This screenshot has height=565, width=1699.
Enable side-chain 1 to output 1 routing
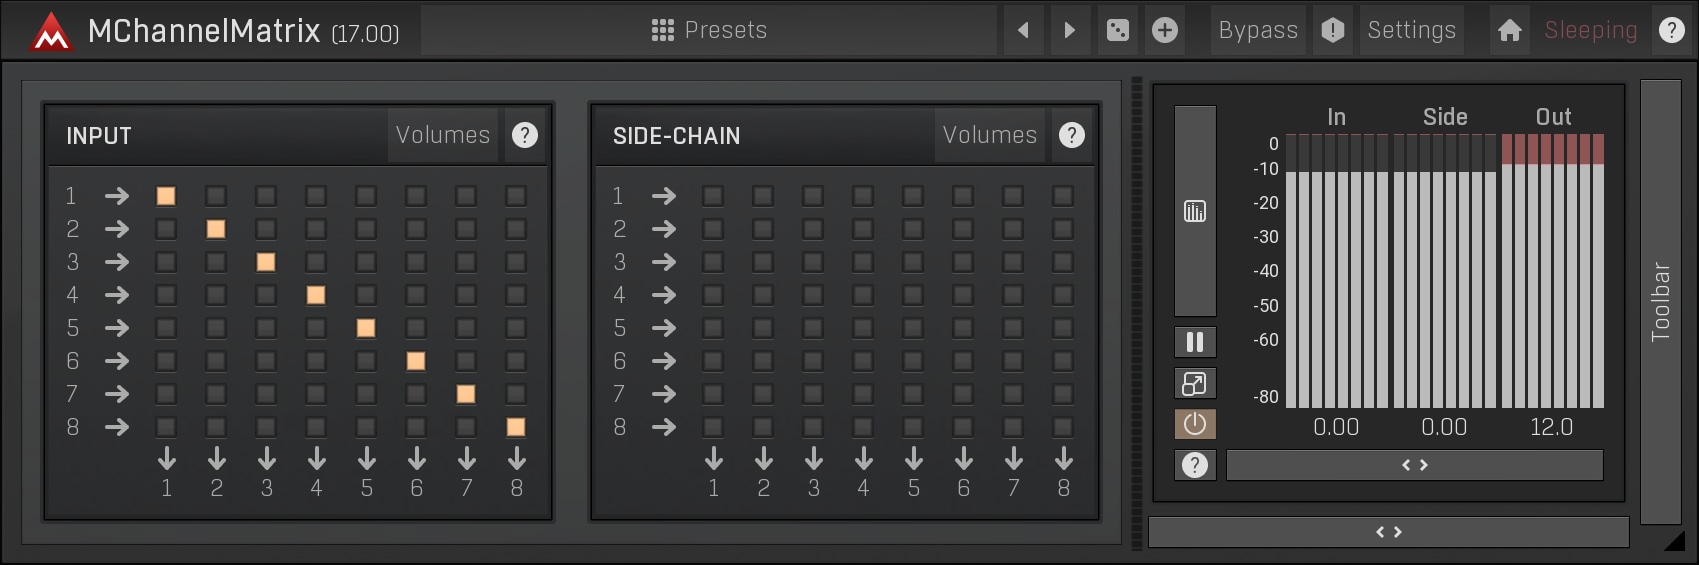coord(713,196)
